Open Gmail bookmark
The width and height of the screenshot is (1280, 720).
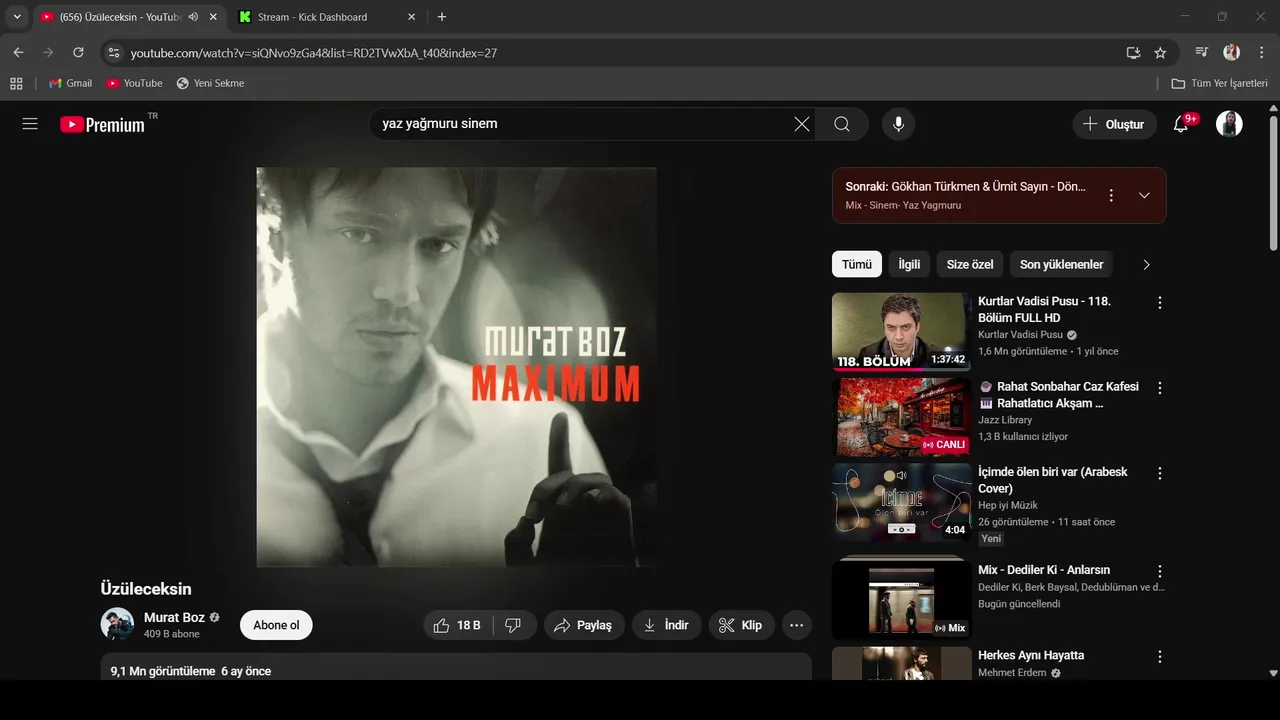click(x=70, y=83)
